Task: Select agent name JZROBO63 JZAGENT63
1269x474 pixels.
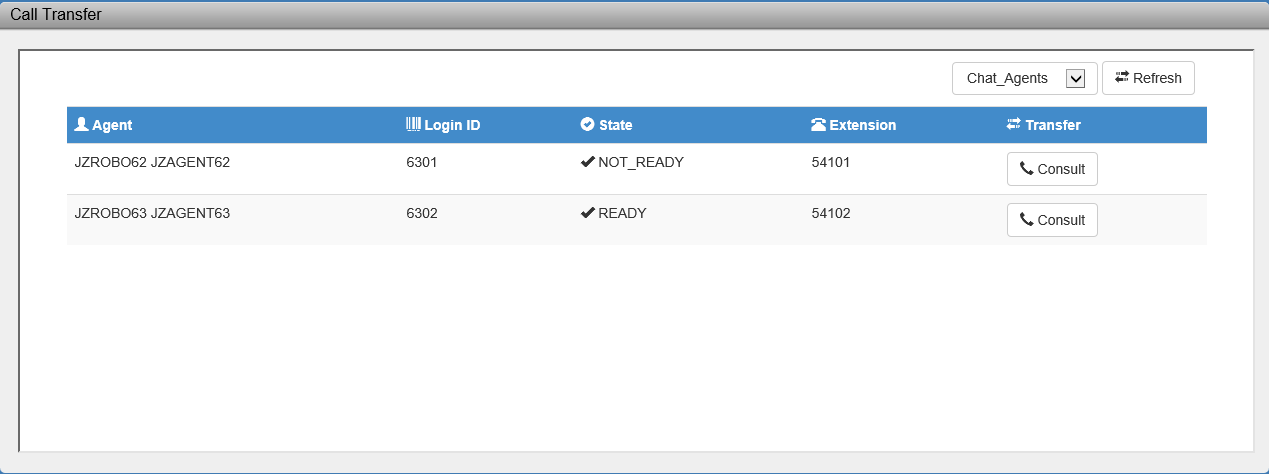Action: 152,213
